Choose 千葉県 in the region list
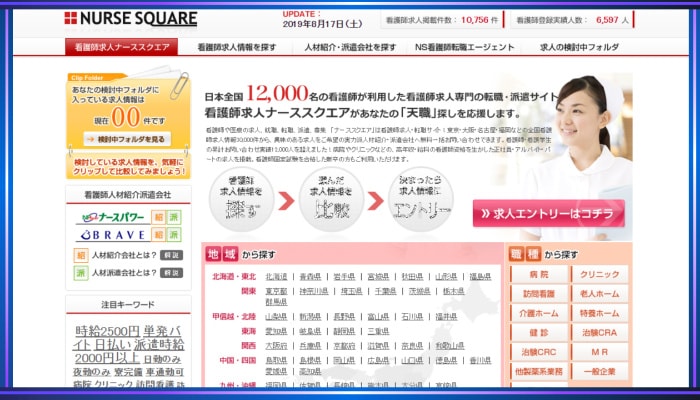The height and width of the screenshot is (400, 700). (x=385, y=292)
